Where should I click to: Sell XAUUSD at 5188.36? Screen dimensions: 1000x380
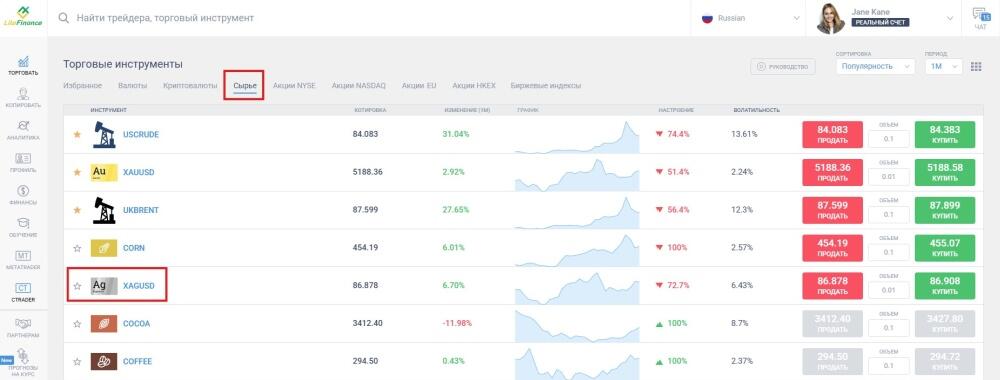point(832,172)
